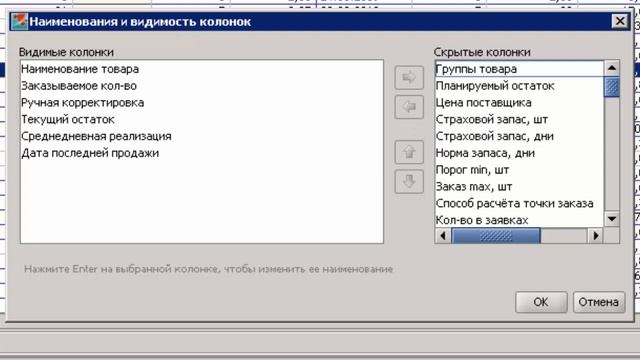Click the move-down arrow button

[409, 181]
